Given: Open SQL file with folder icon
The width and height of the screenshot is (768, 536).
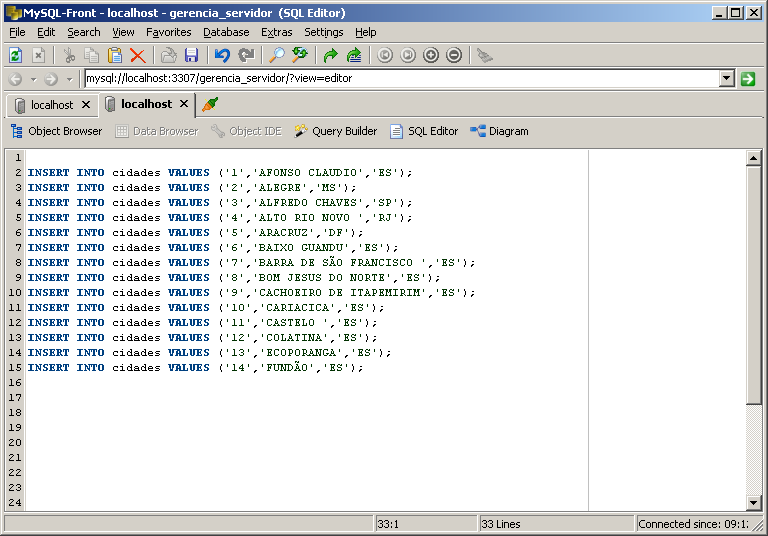Looking at the screenshot, I should tap(168, 55).
